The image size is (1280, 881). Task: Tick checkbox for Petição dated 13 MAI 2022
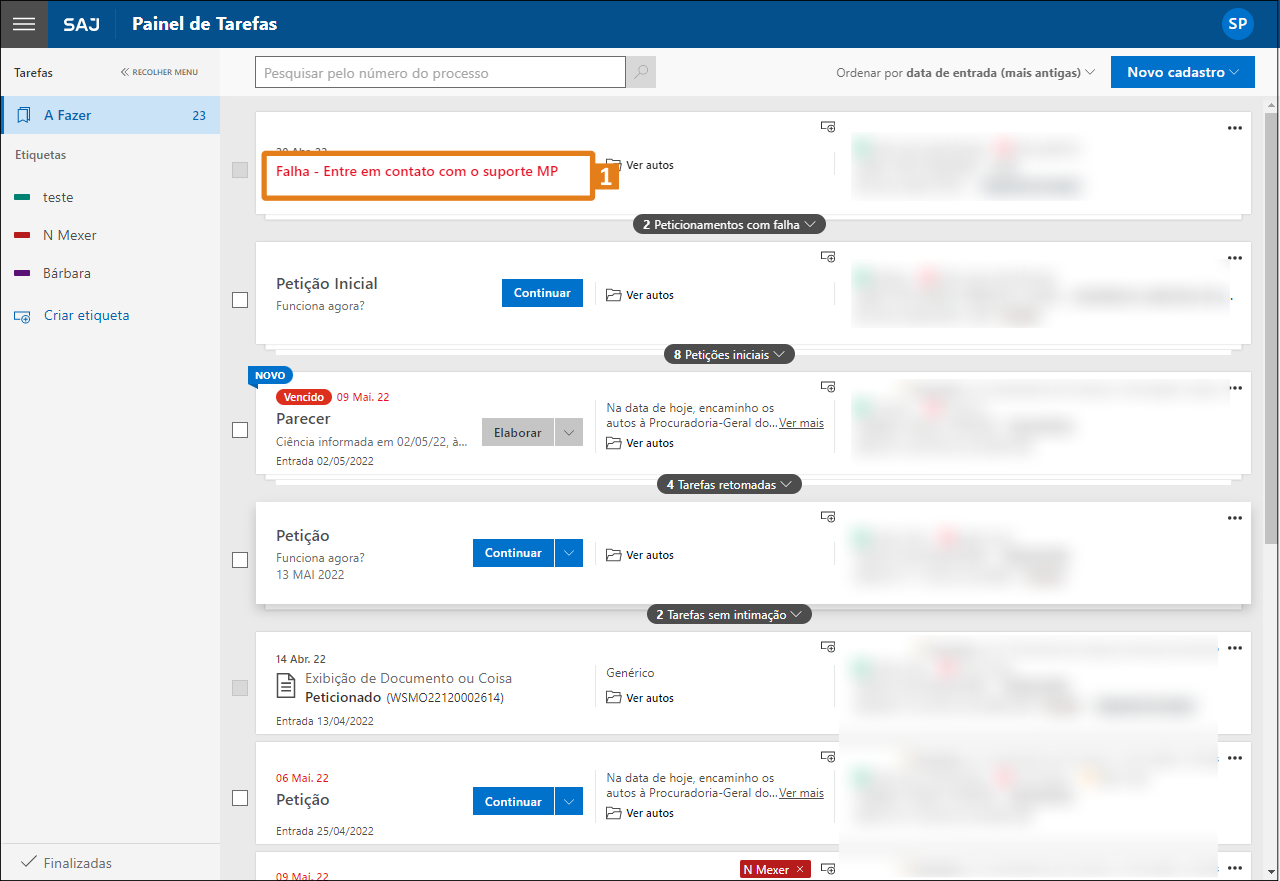(x=240, y=560)
